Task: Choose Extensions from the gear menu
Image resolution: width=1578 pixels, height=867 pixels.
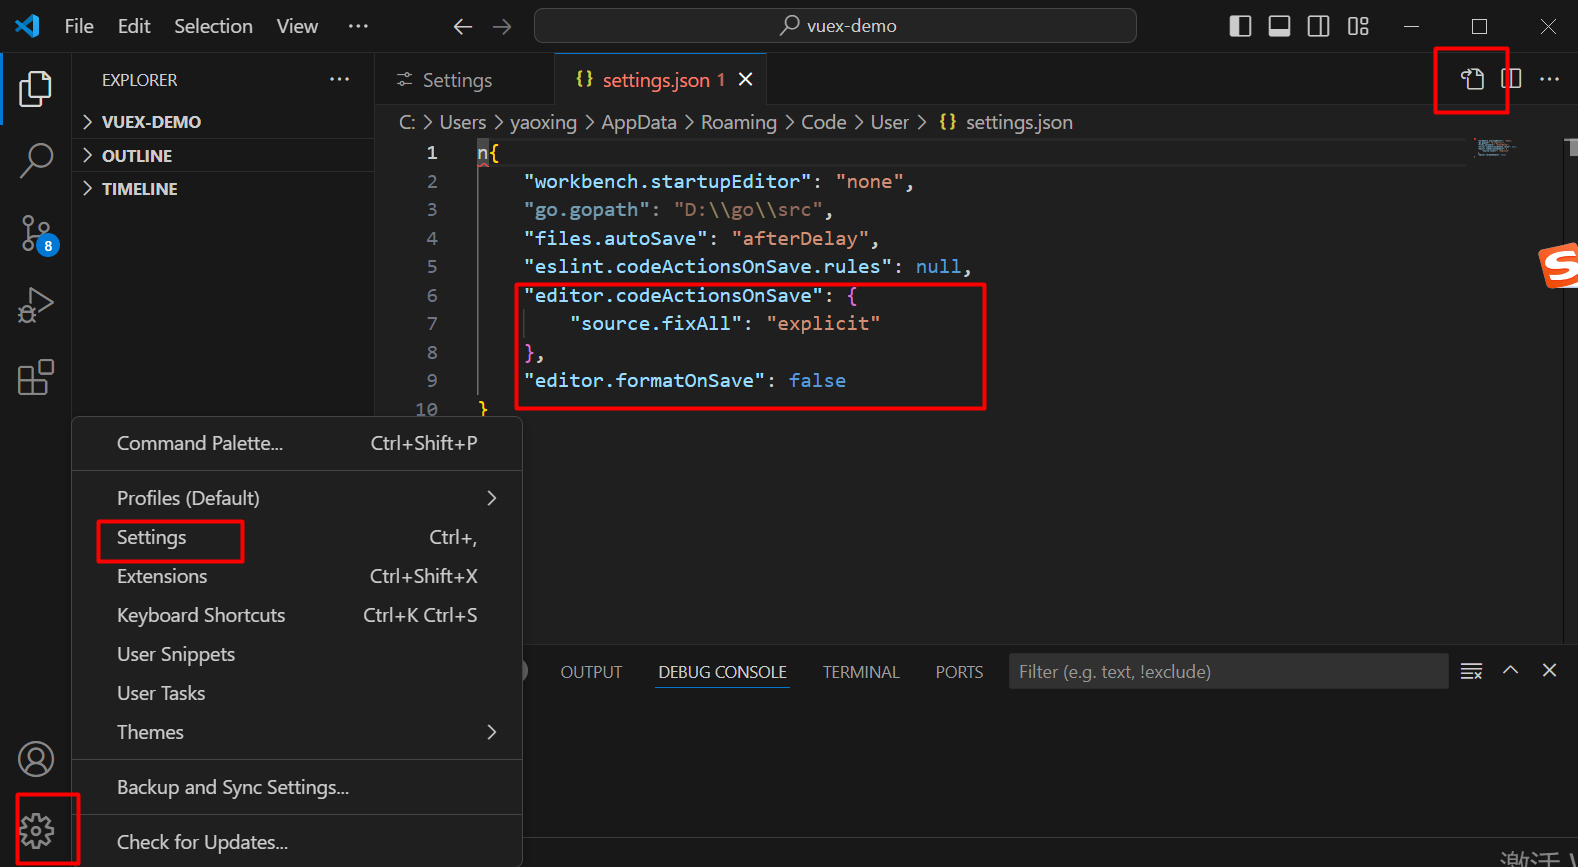Action: [297, 576]
